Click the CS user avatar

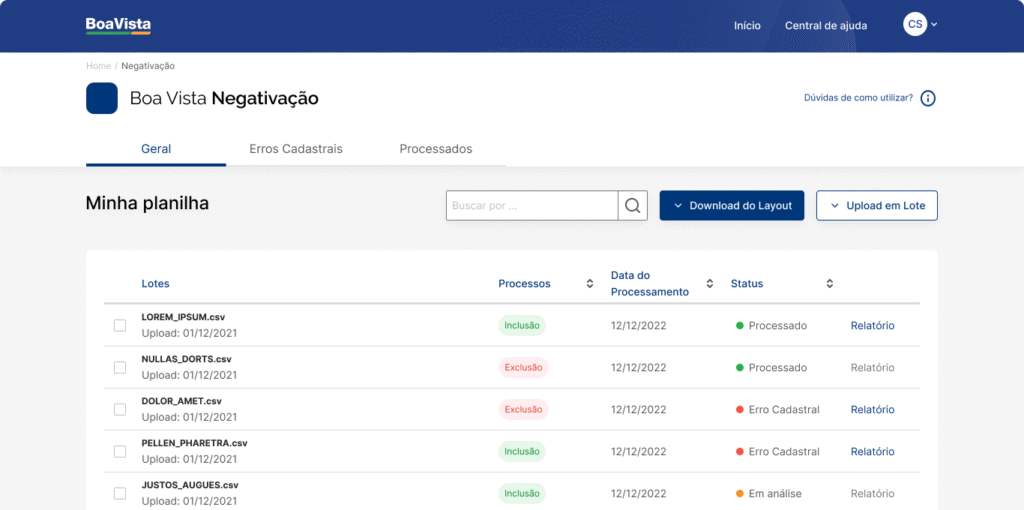click(x=914, y=25)
